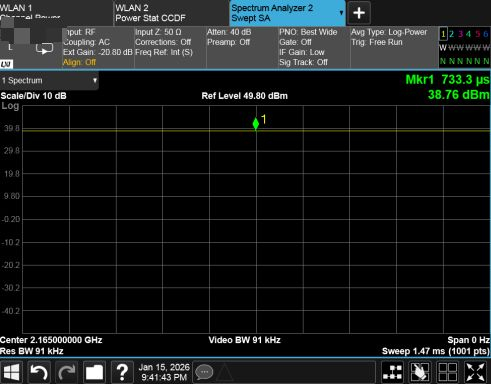This screenshot has height=384, width=491.
Task: Click Ref Level 49.80 dBm setting
Action: pos(244,96)
